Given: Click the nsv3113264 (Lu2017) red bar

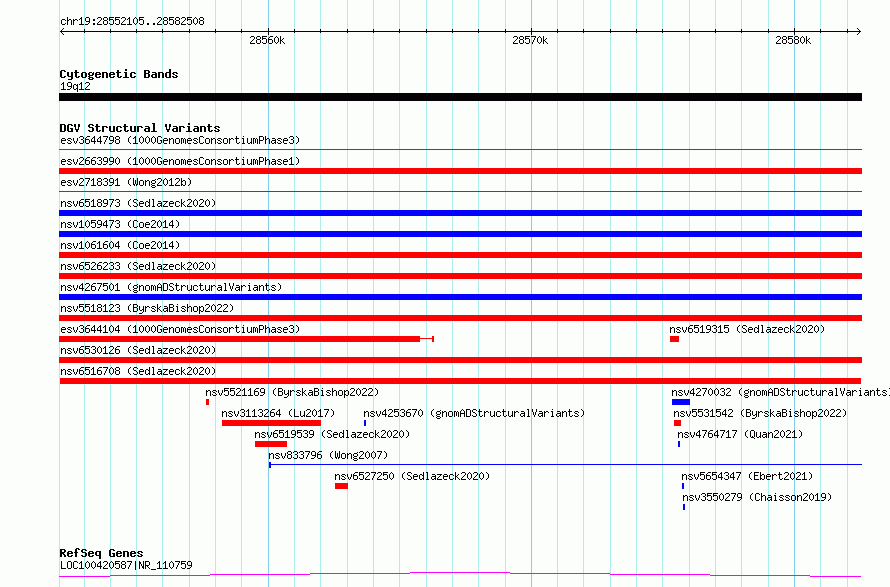Looking at the screenshot, I should coord(271,423).
